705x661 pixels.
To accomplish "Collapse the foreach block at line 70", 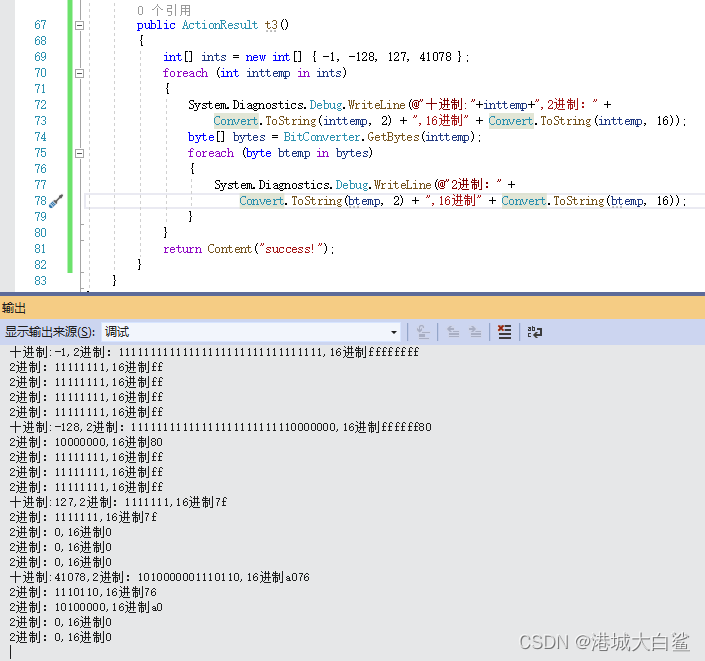I will point(79,73).
